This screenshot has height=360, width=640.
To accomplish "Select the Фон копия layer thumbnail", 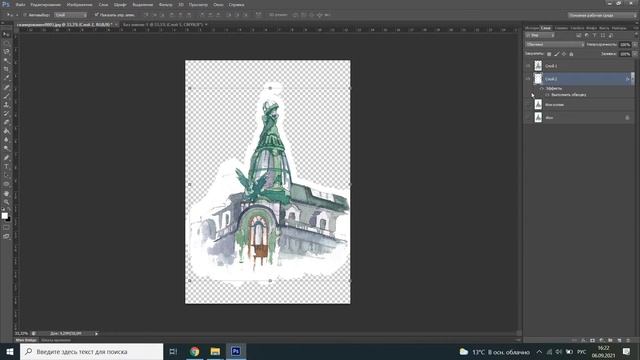I will (x=538, y=105).
